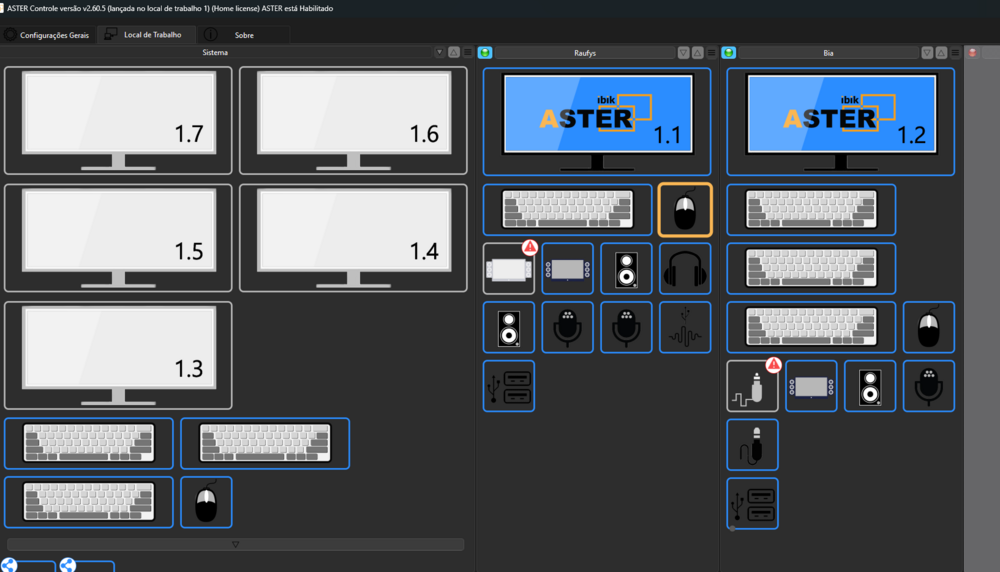Select the mouse icon in Raufys workplace

tap(685, 210)
